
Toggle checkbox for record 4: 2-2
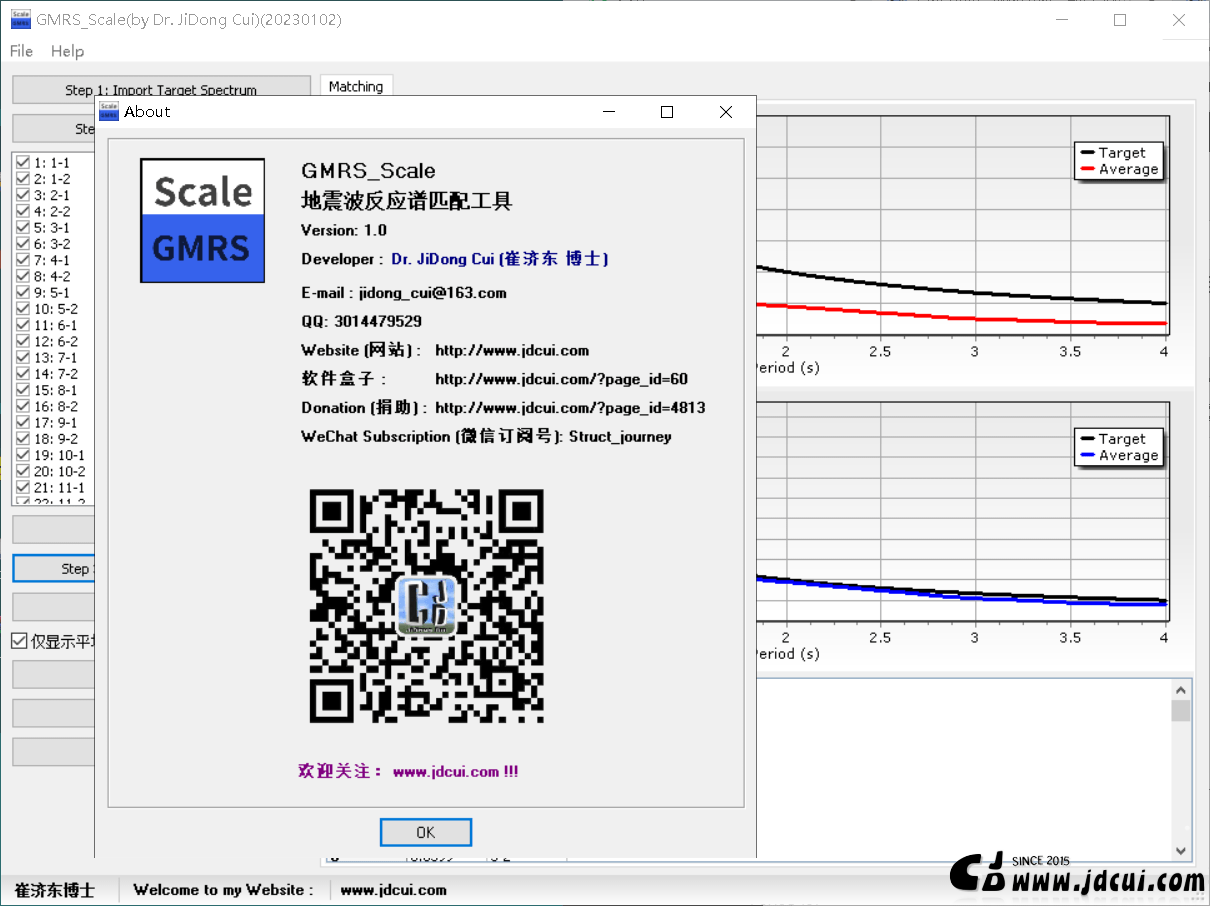click(x=23, y=211)
